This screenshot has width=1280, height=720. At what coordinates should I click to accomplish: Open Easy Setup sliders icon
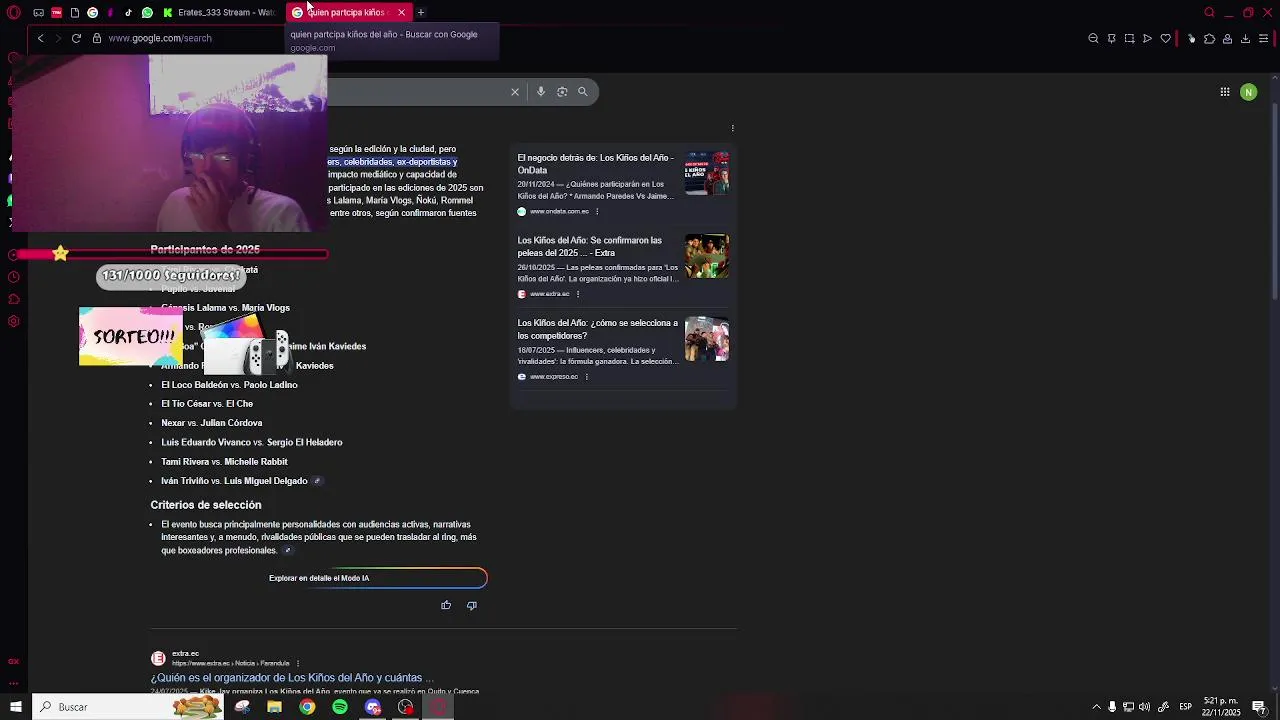tap(1264, 38)
